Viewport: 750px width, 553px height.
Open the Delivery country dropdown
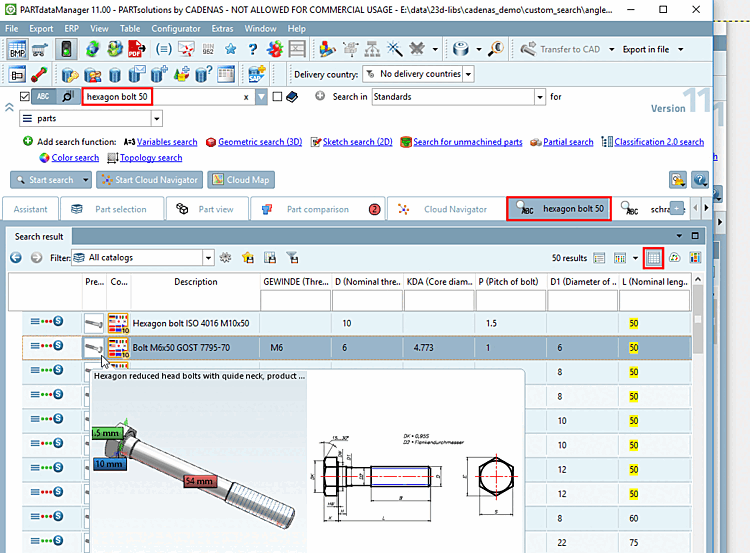pos(468,74)
